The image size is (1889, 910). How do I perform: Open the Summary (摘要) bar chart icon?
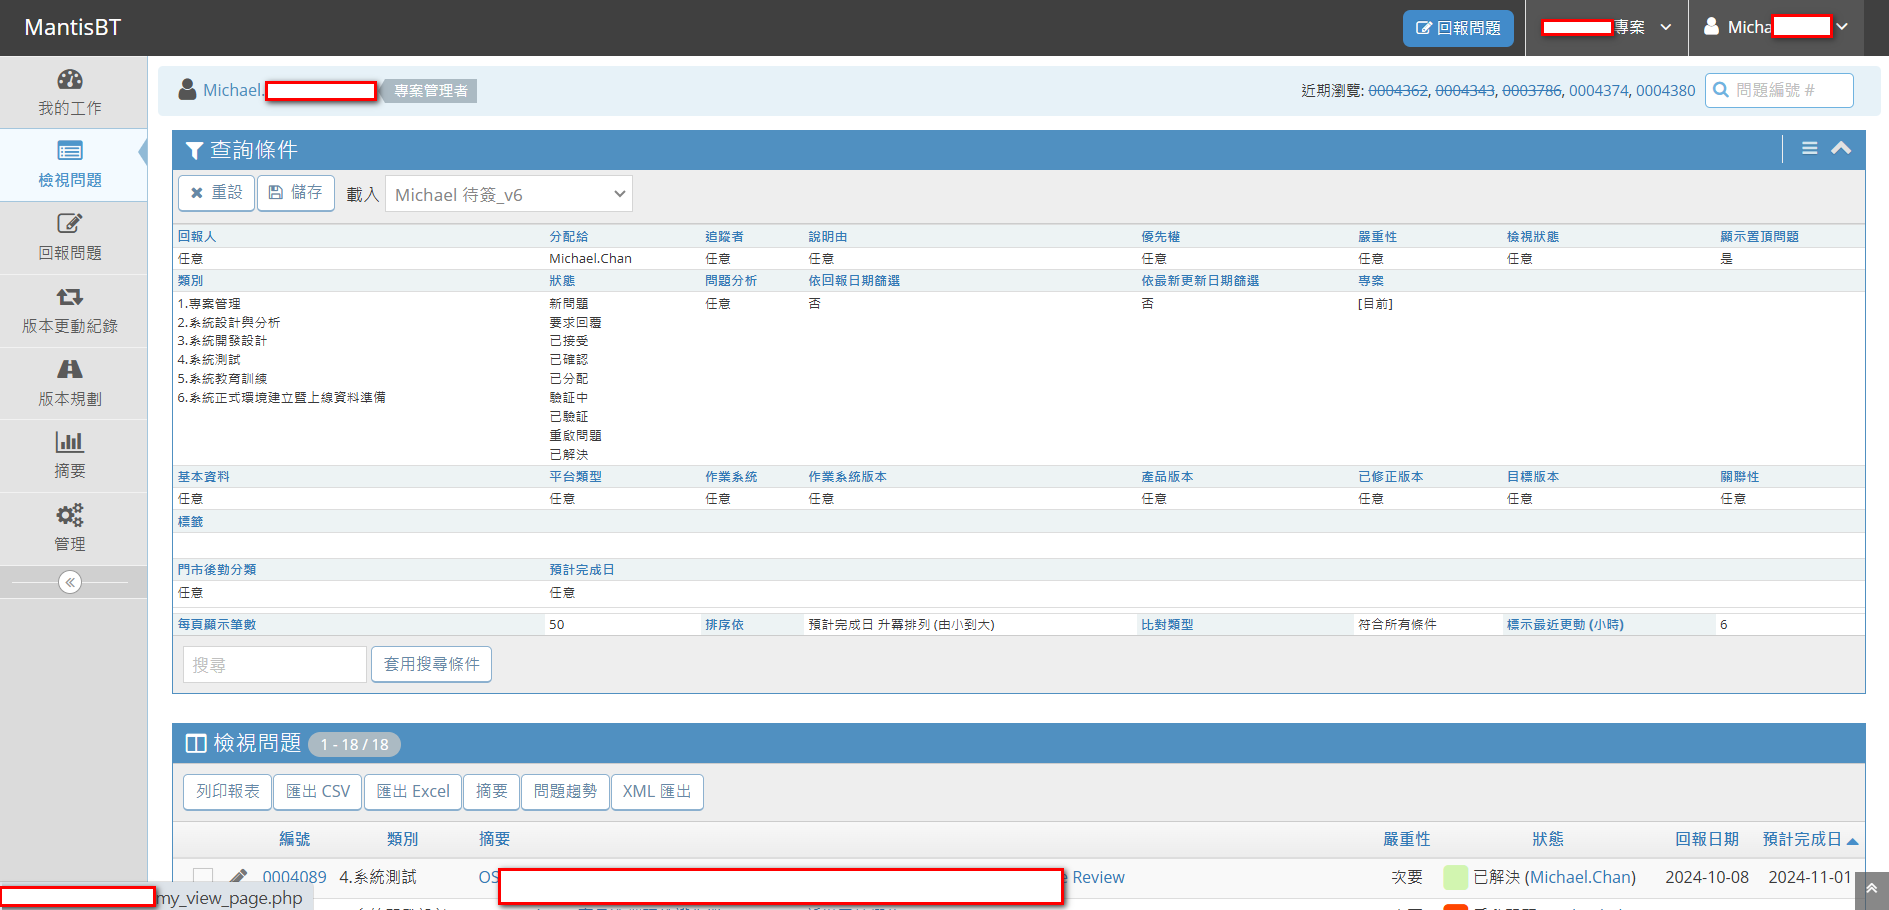[70, 442]
